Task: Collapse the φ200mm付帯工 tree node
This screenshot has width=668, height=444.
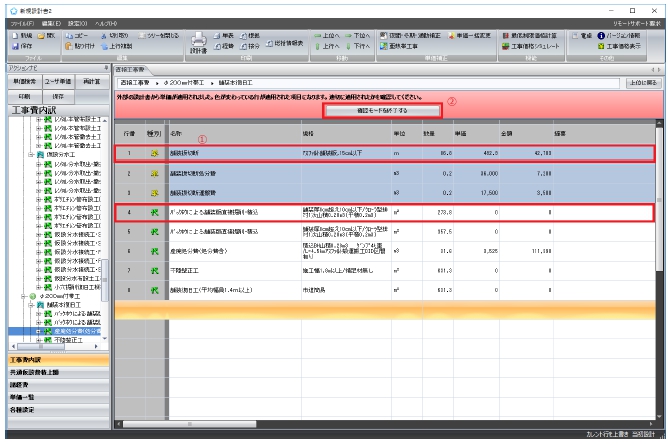Action: point(21,297)
